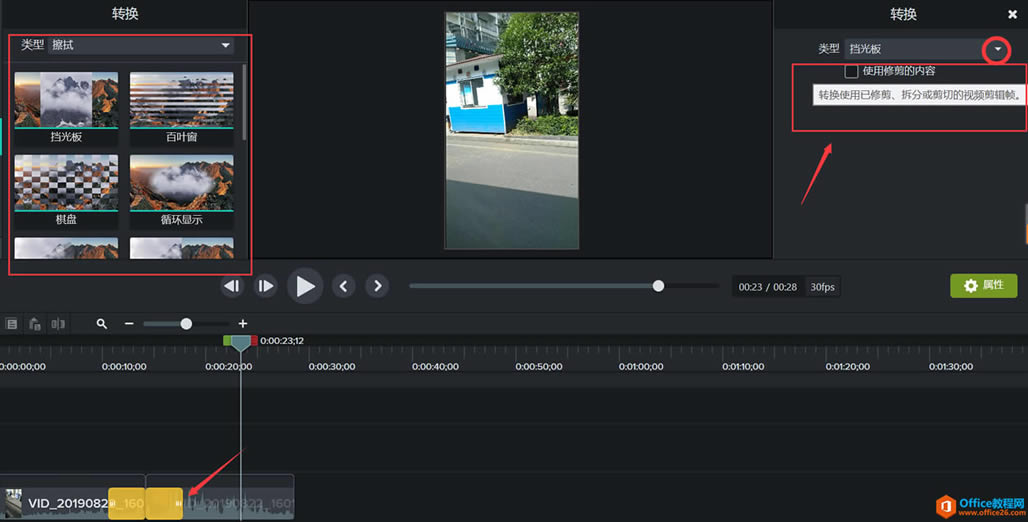Click the split clip icon

(x=58, y=323)
